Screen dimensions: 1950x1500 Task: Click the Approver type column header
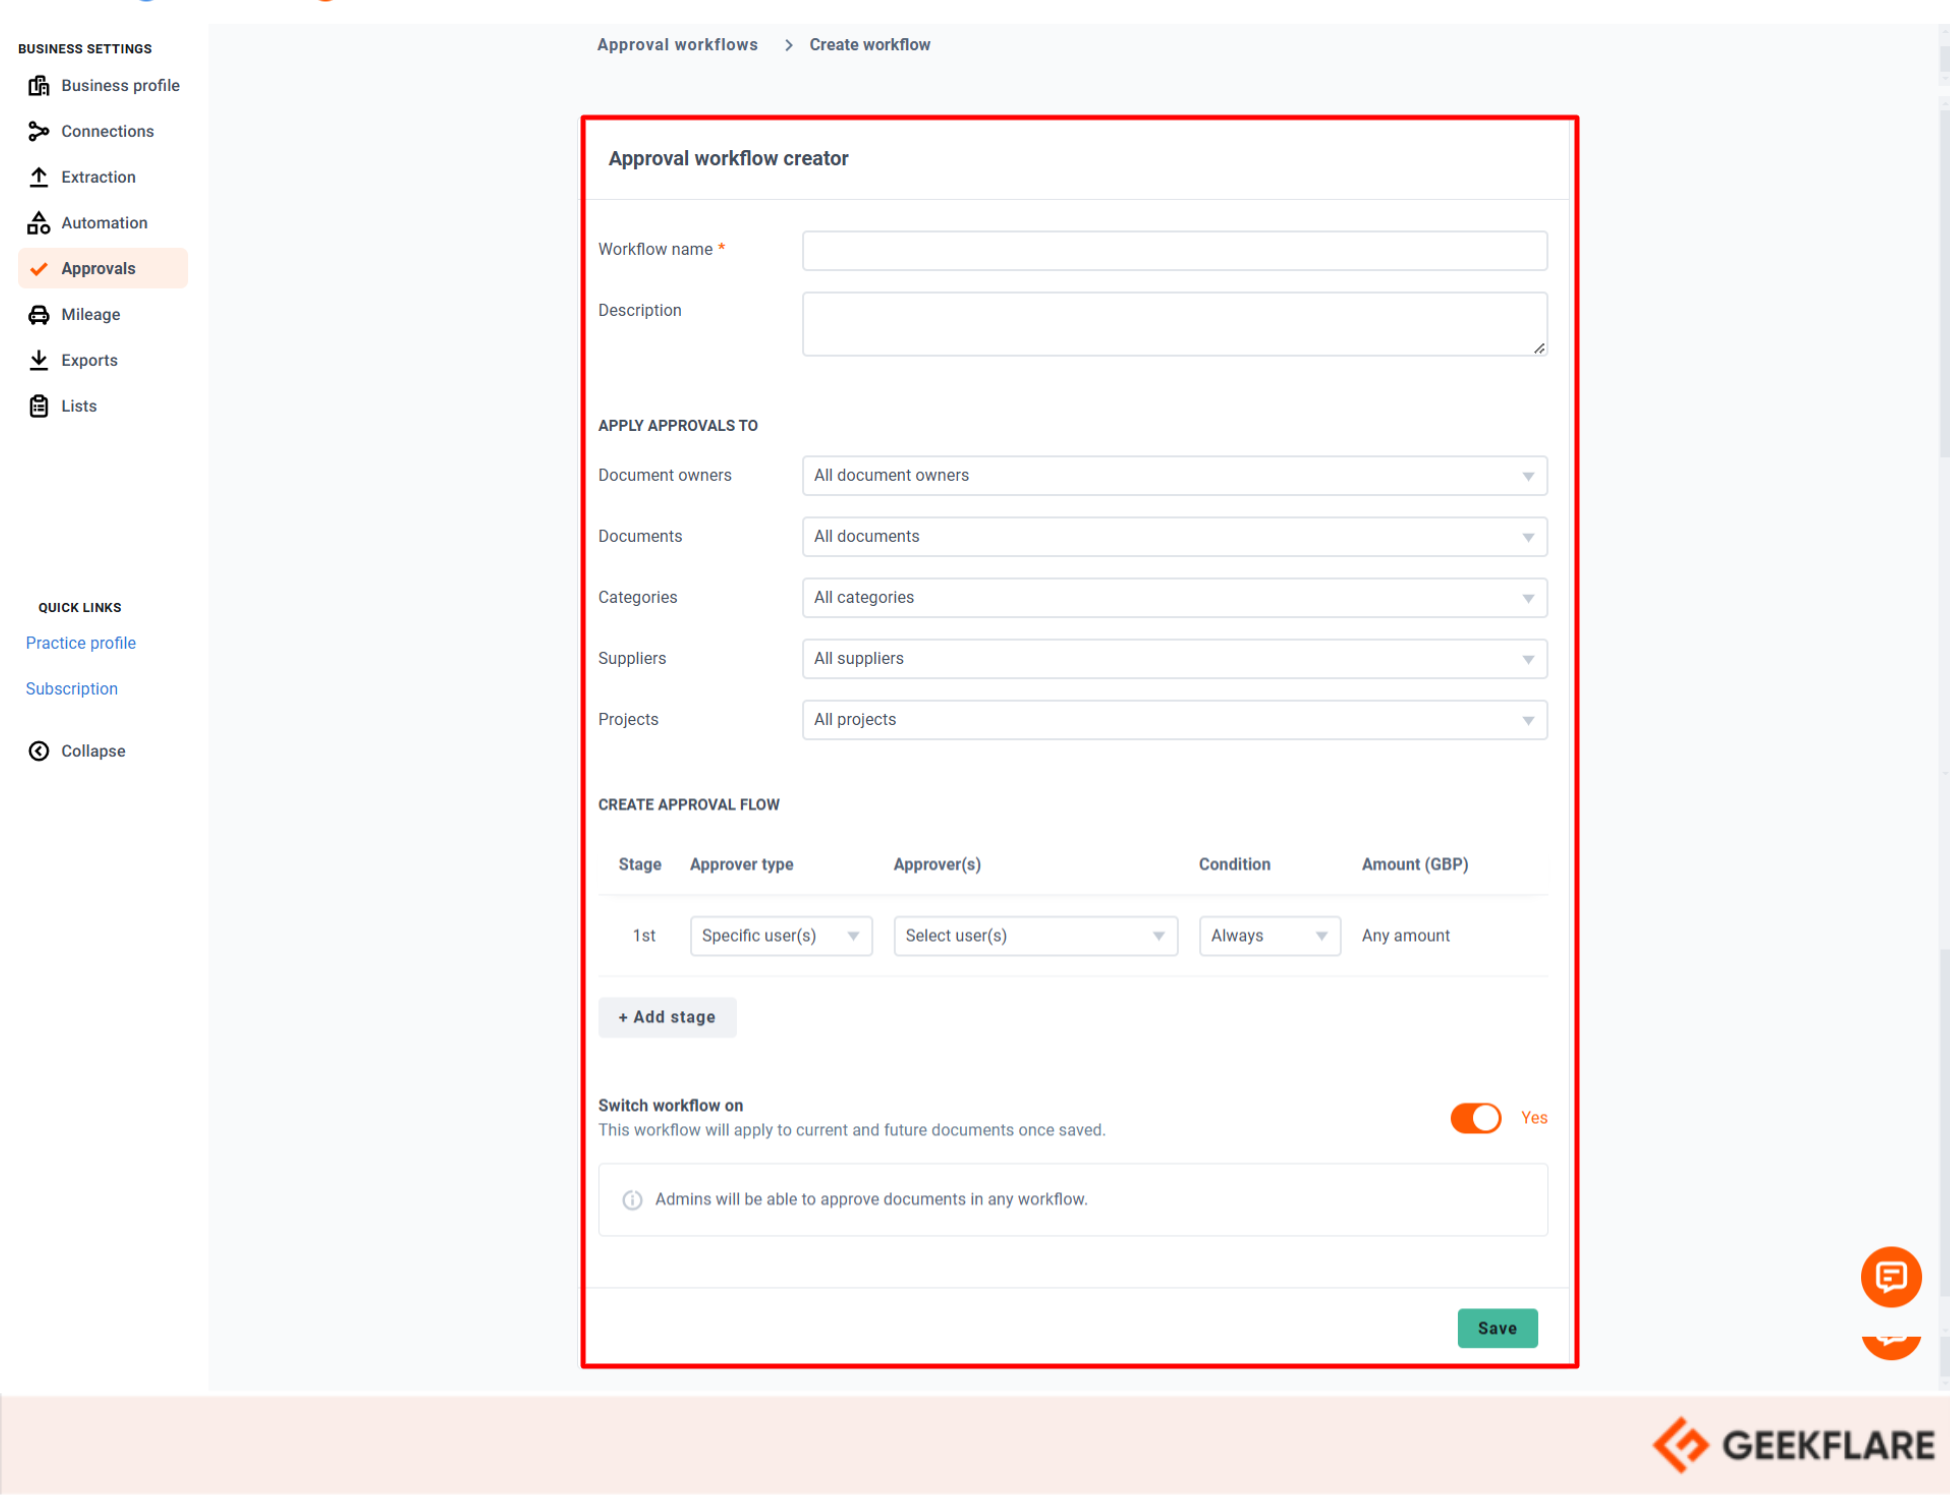[741, 865]
